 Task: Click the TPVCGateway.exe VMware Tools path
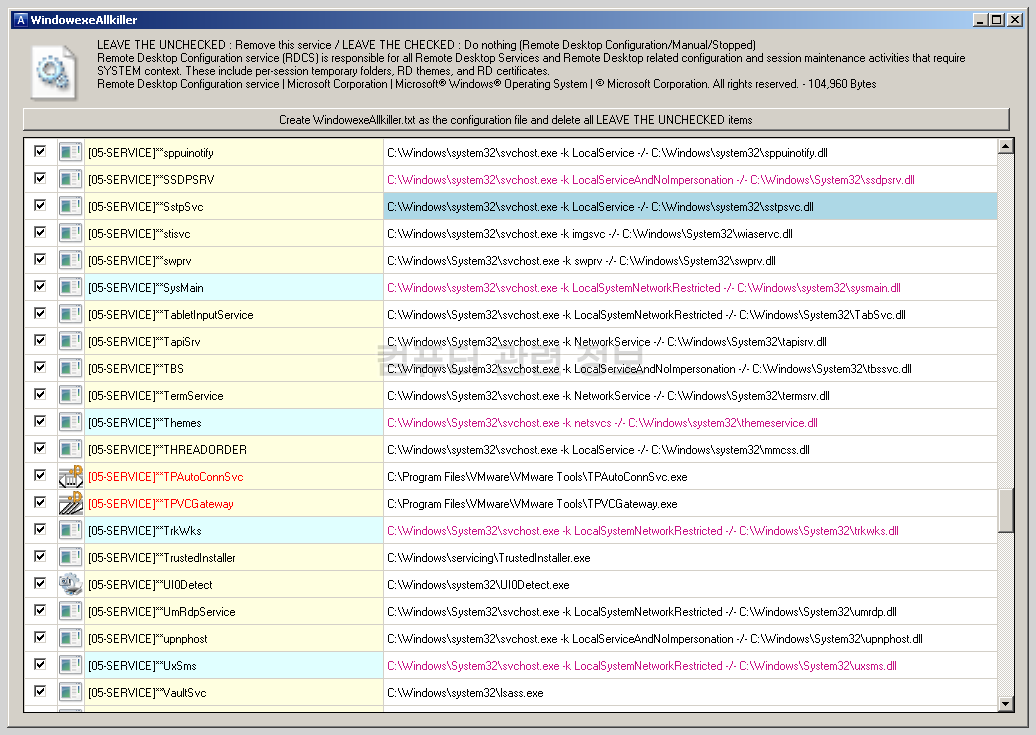[533, 504]
